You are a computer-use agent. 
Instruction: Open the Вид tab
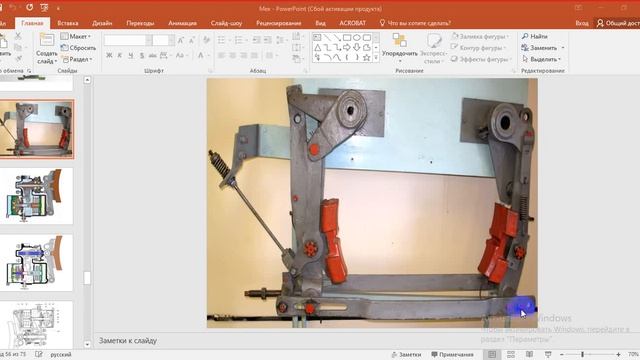point(320,23)
